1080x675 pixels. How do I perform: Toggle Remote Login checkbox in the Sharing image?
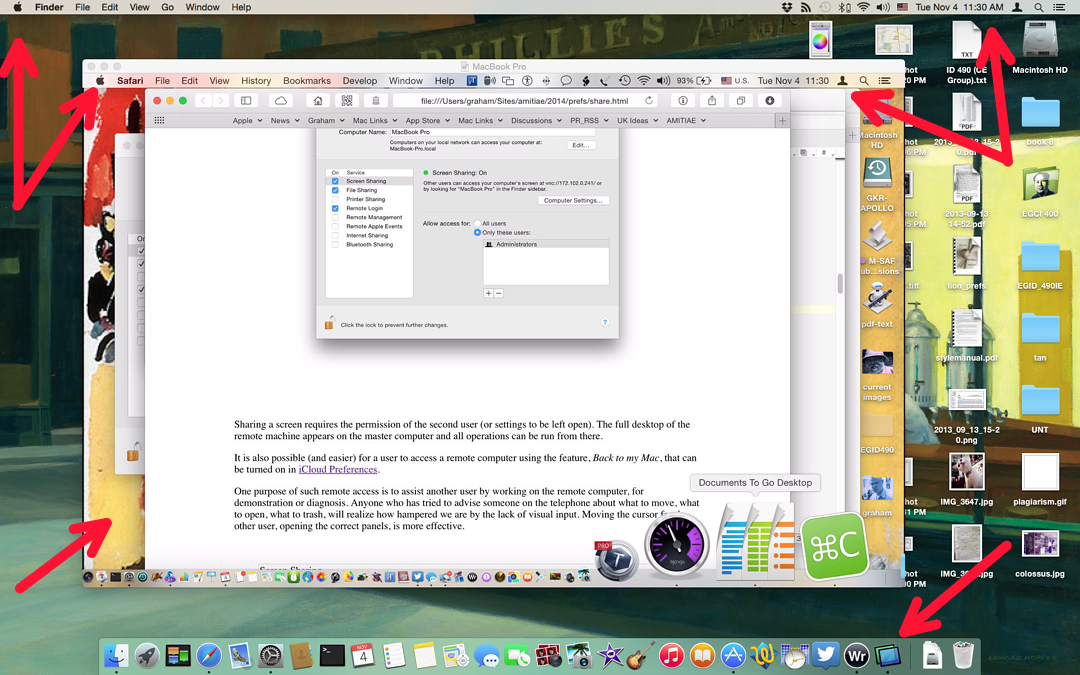(x=335, y=208)
